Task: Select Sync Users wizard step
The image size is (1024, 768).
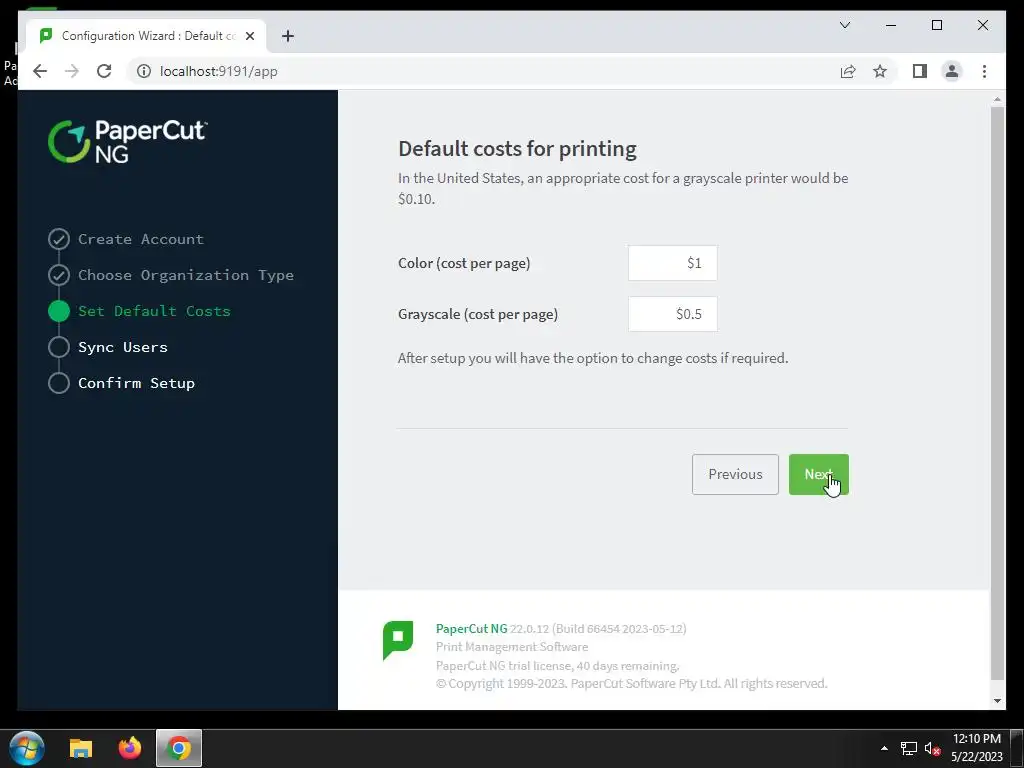Action: tap(123, 347)
